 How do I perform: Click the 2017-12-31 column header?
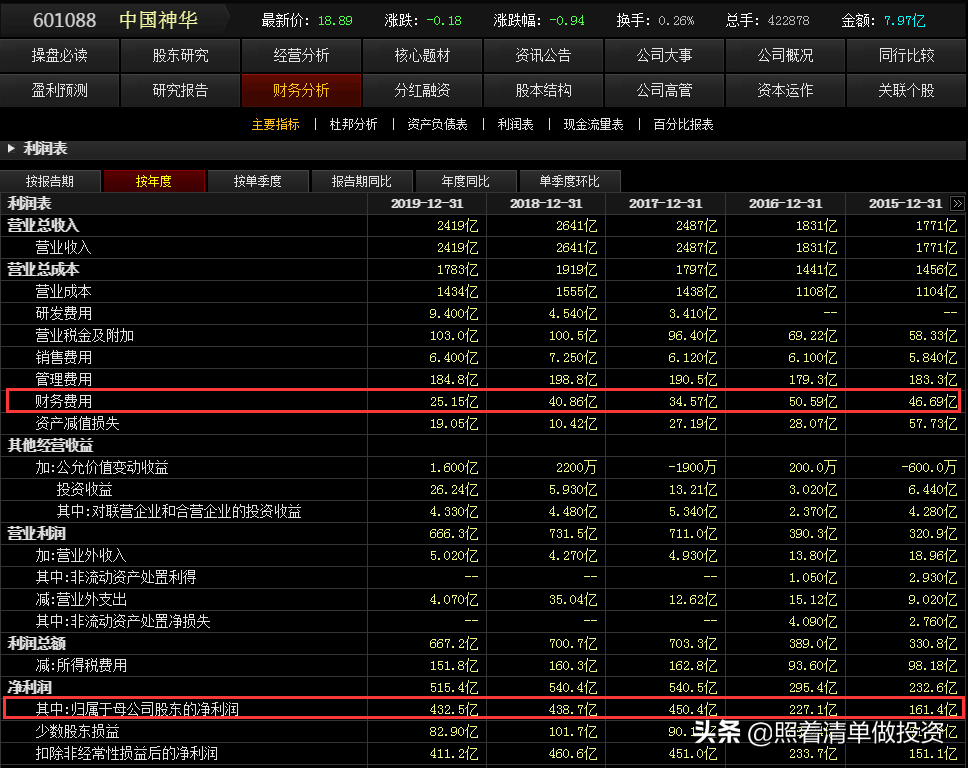point(666,204)
